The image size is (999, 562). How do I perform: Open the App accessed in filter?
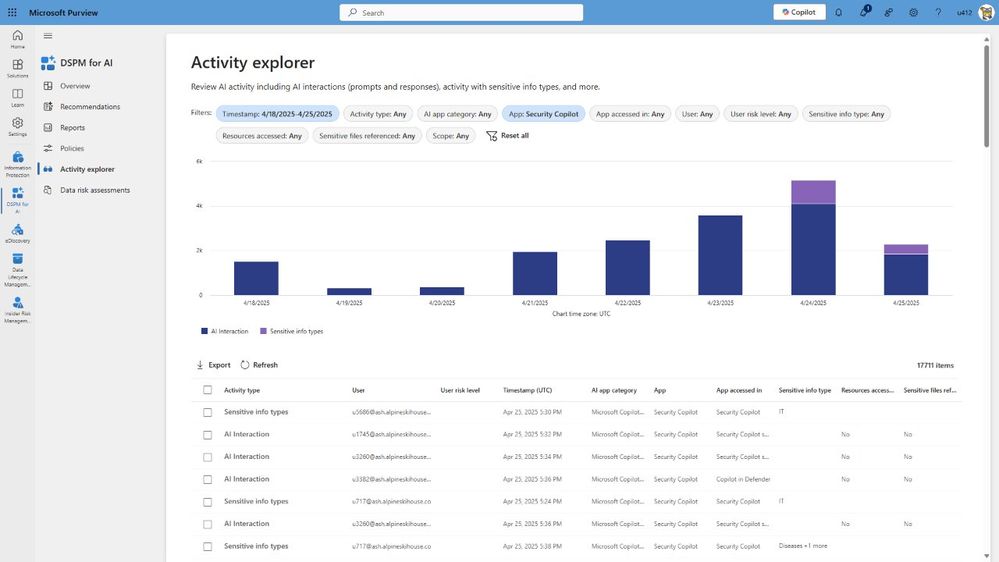click(630, 114)
